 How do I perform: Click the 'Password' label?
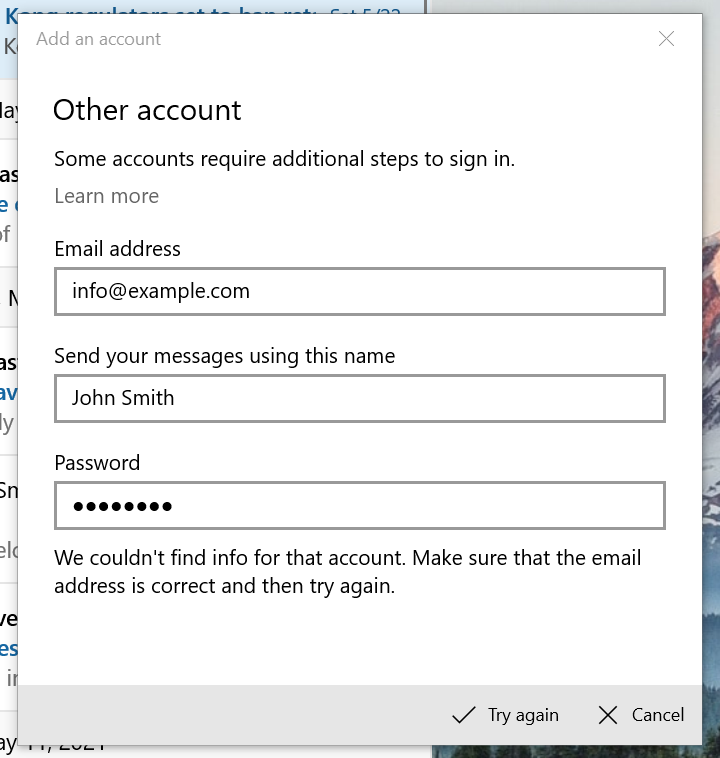coord(97,463)
